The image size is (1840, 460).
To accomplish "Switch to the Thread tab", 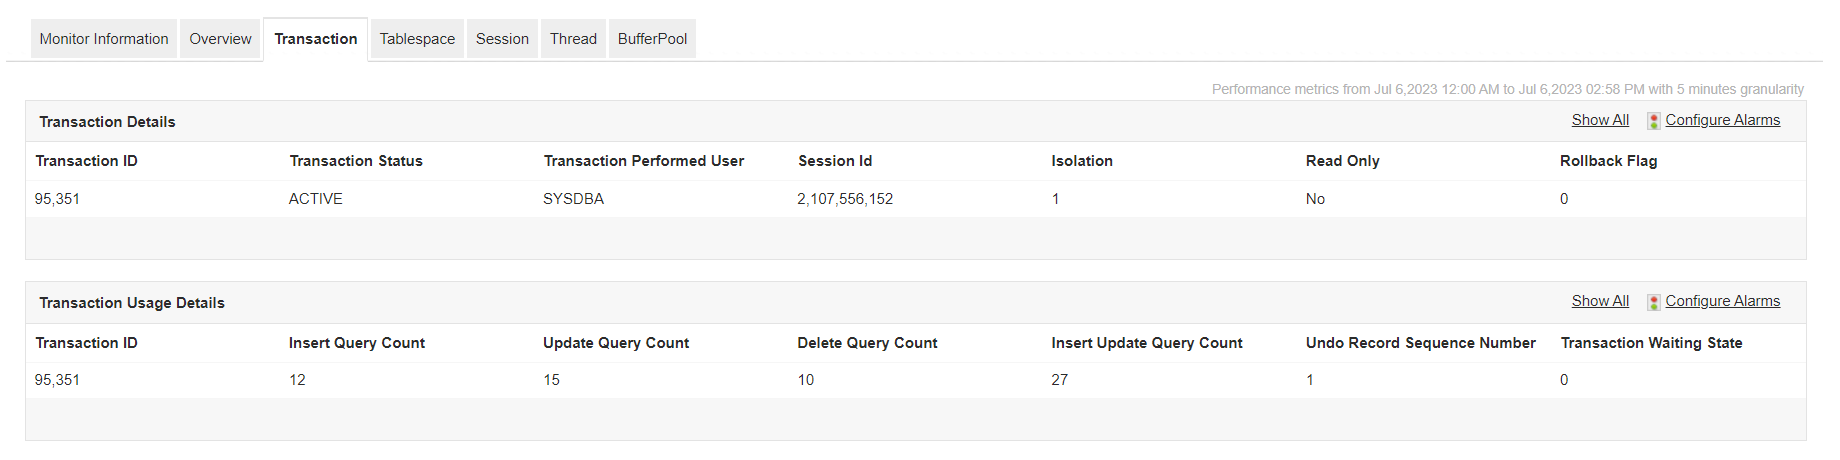I will click(573, 39).
